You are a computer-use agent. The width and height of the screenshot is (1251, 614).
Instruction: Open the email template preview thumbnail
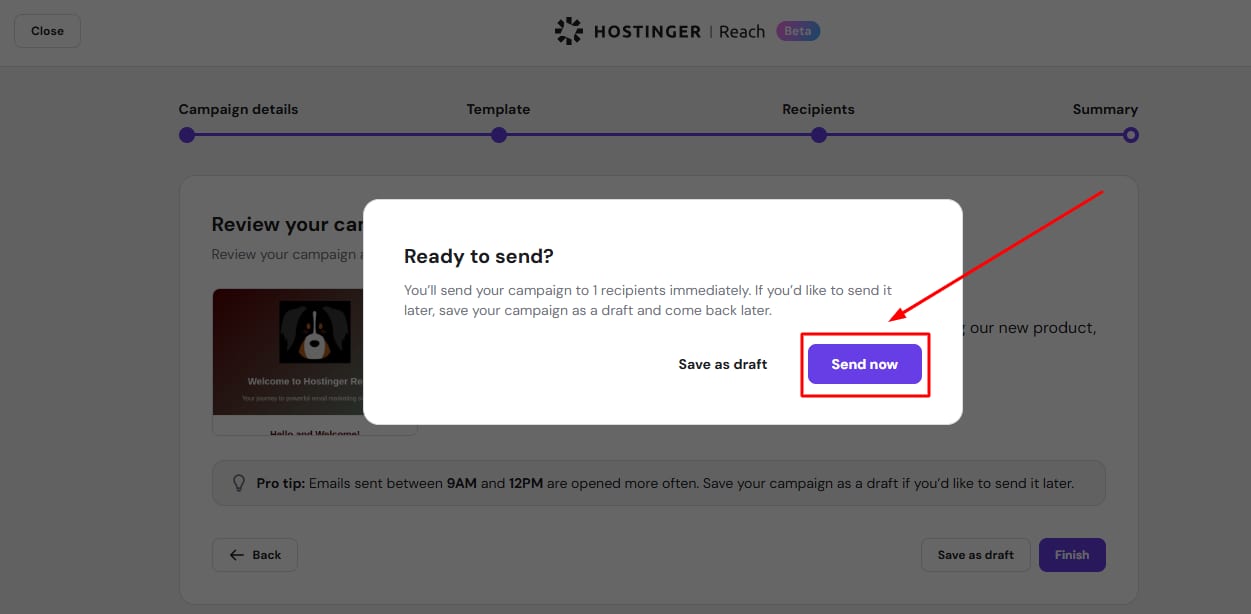coord(315,362)
